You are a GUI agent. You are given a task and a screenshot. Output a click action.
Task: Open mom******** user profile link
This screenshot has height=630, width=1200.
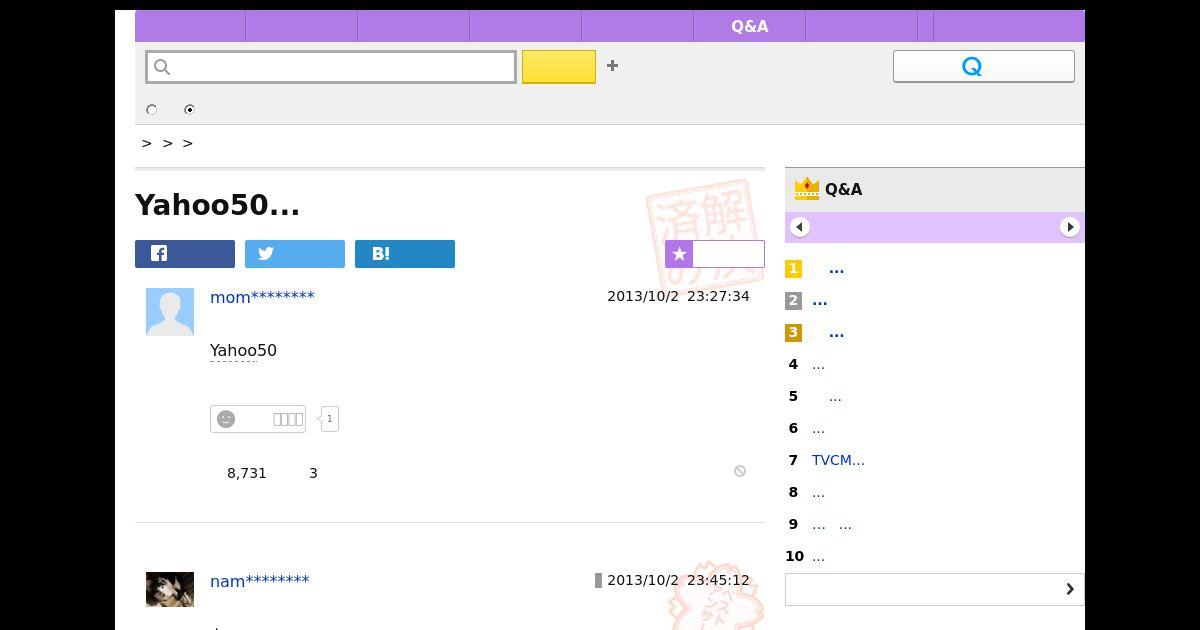(262, 297)
